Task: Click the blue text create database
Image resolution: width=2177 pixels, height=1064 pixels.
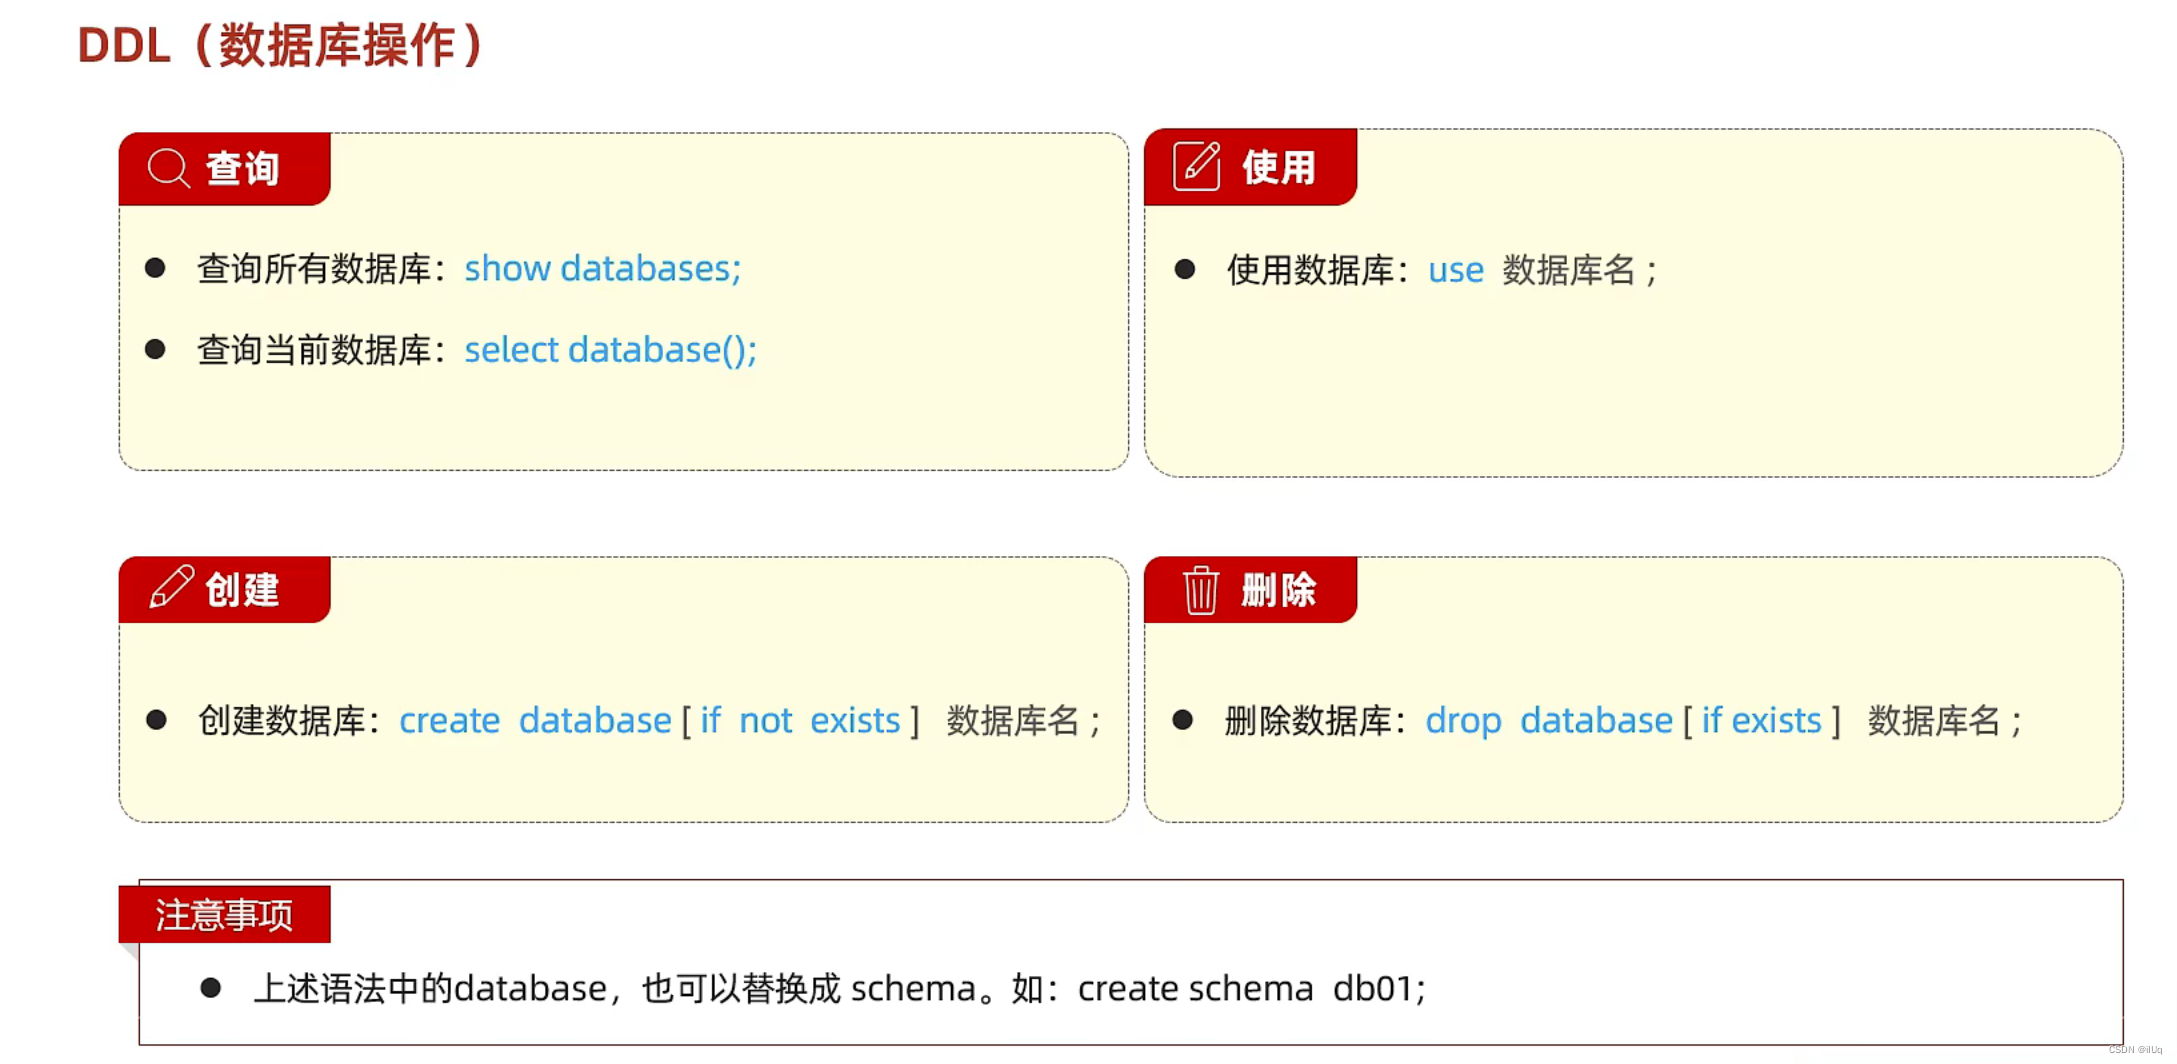Action: [536, 720]
